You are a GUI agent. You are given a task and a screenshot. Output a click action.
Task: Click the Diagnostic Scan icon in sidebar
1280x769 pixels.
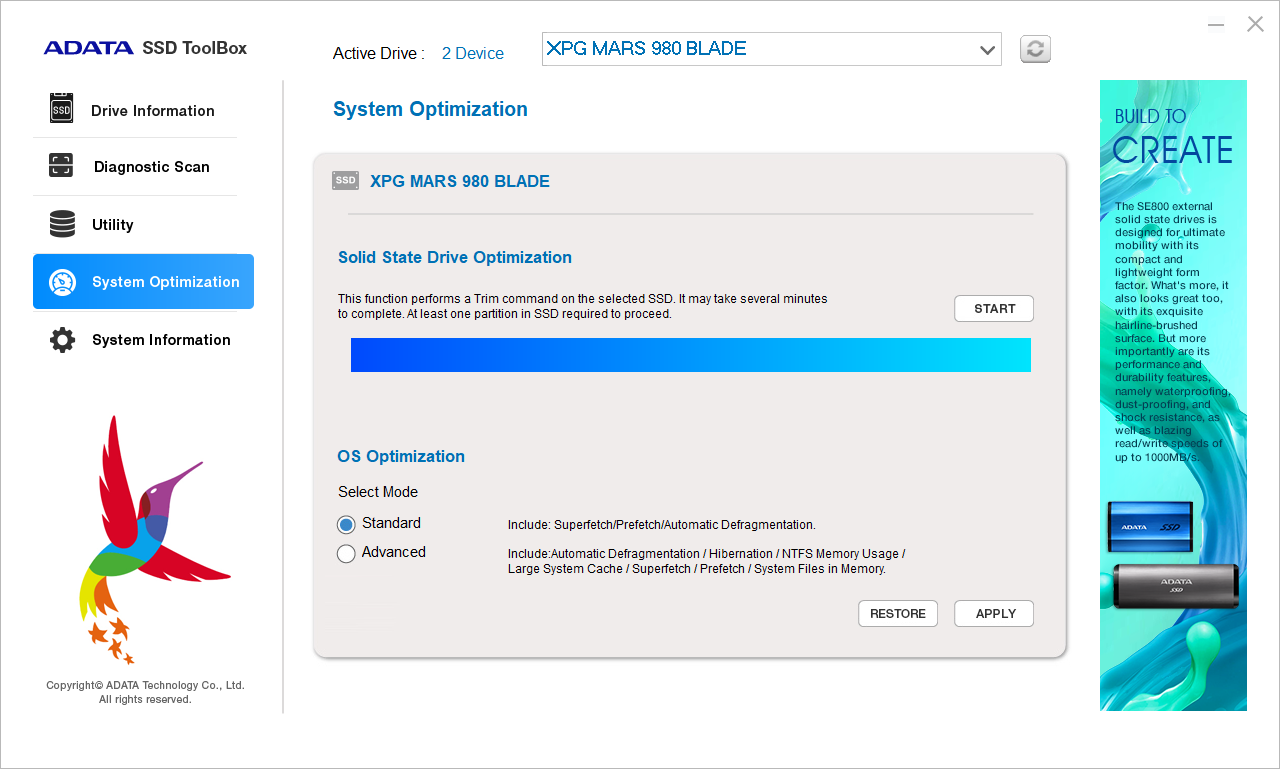point(61,166)
